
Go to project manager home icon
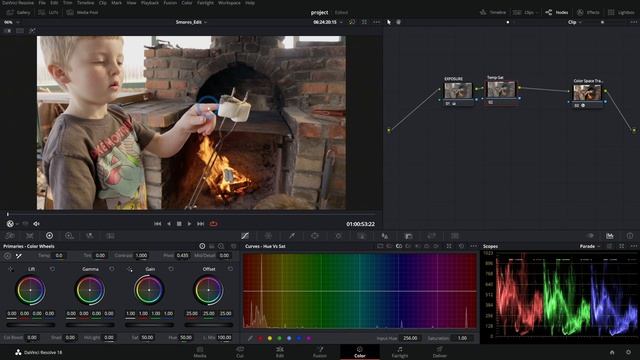[612, 352]
